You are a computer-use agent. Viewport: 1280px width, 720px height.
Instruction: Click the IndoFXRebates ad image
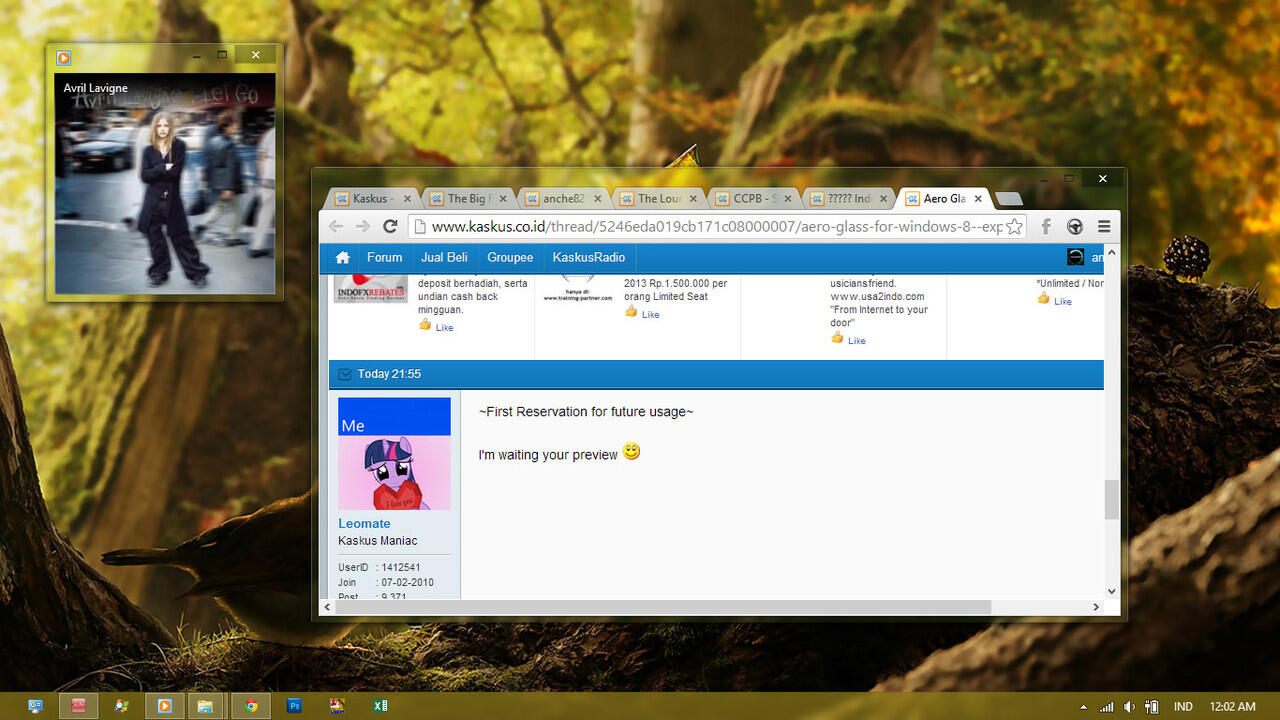click(x=370, y=288)
